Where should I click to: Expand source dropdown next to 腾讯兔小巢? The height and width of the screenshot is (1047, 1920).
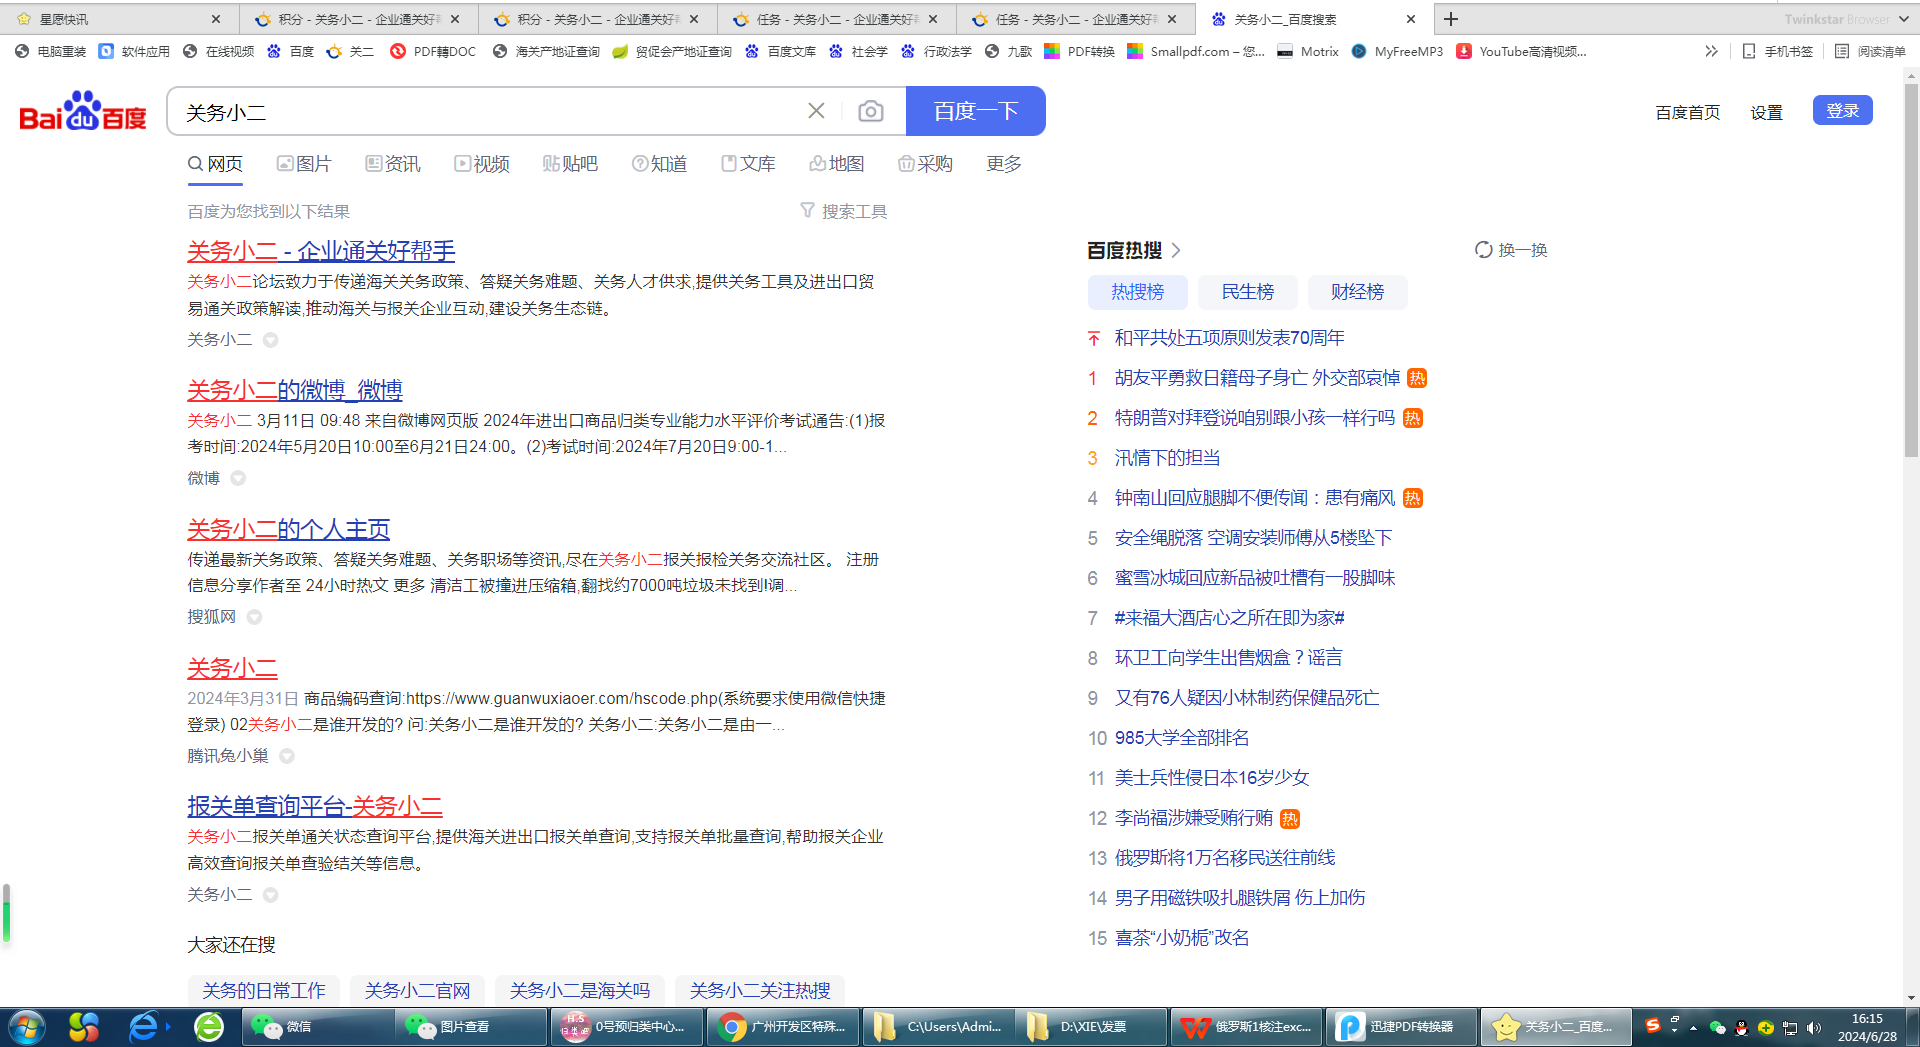click(x=287, y=756)
